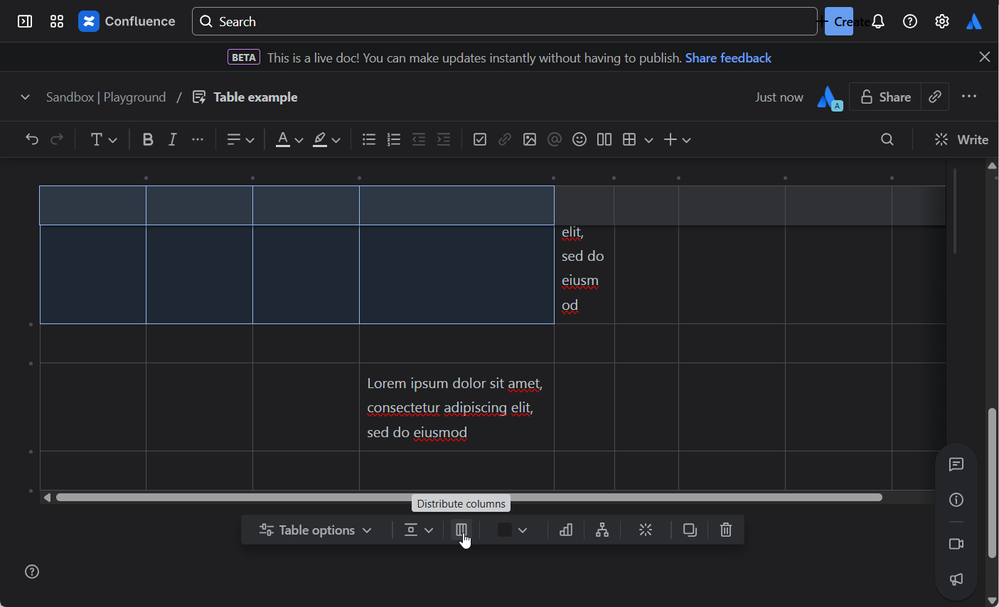Click the Share button
Screen dimensions: 999x607
click(x=884, y=97)
